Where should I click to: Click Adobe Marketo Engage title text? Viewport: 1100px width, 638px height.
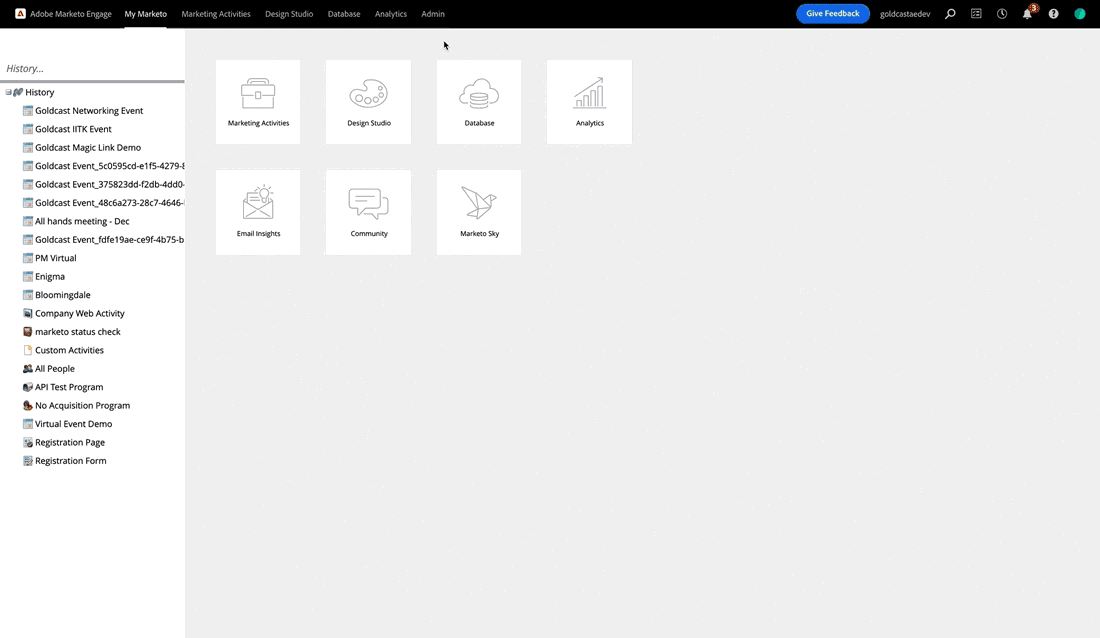[x=71, y=13]
